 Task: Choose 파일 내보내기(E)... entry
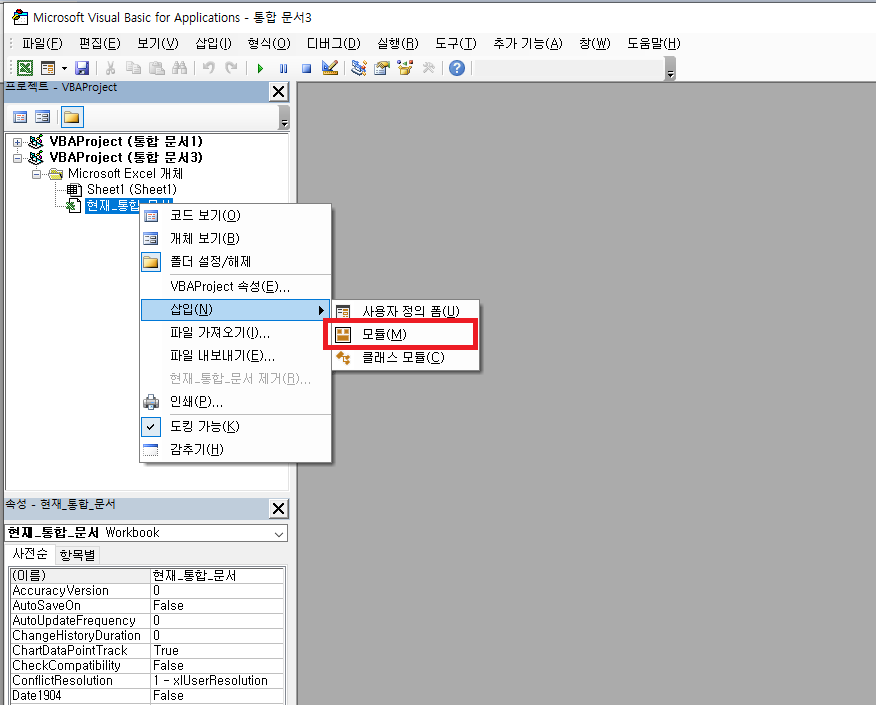236,356
